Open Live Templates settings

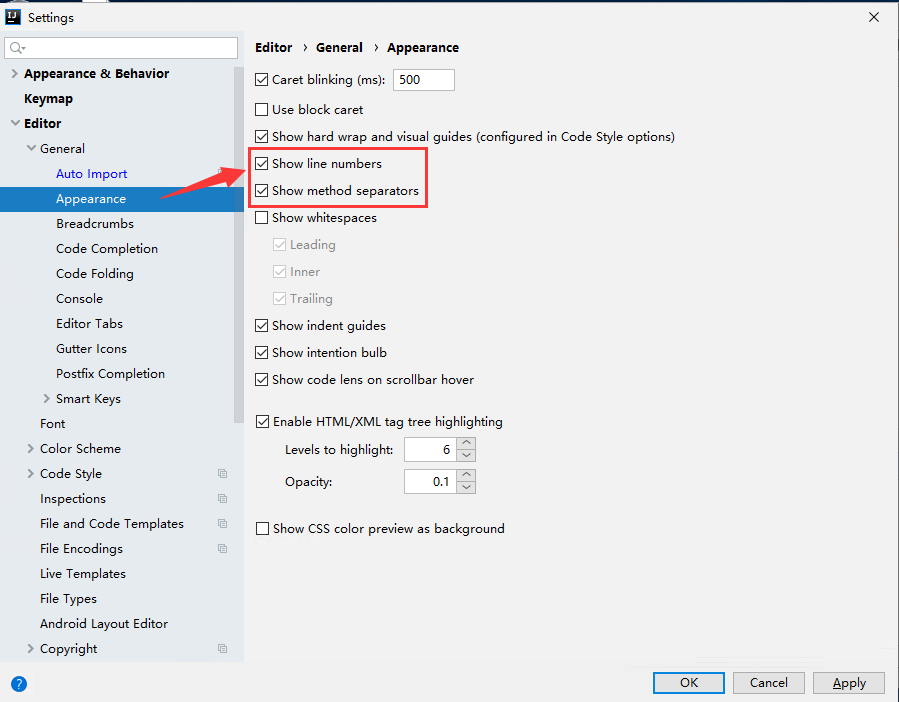(x=83, y=574)
